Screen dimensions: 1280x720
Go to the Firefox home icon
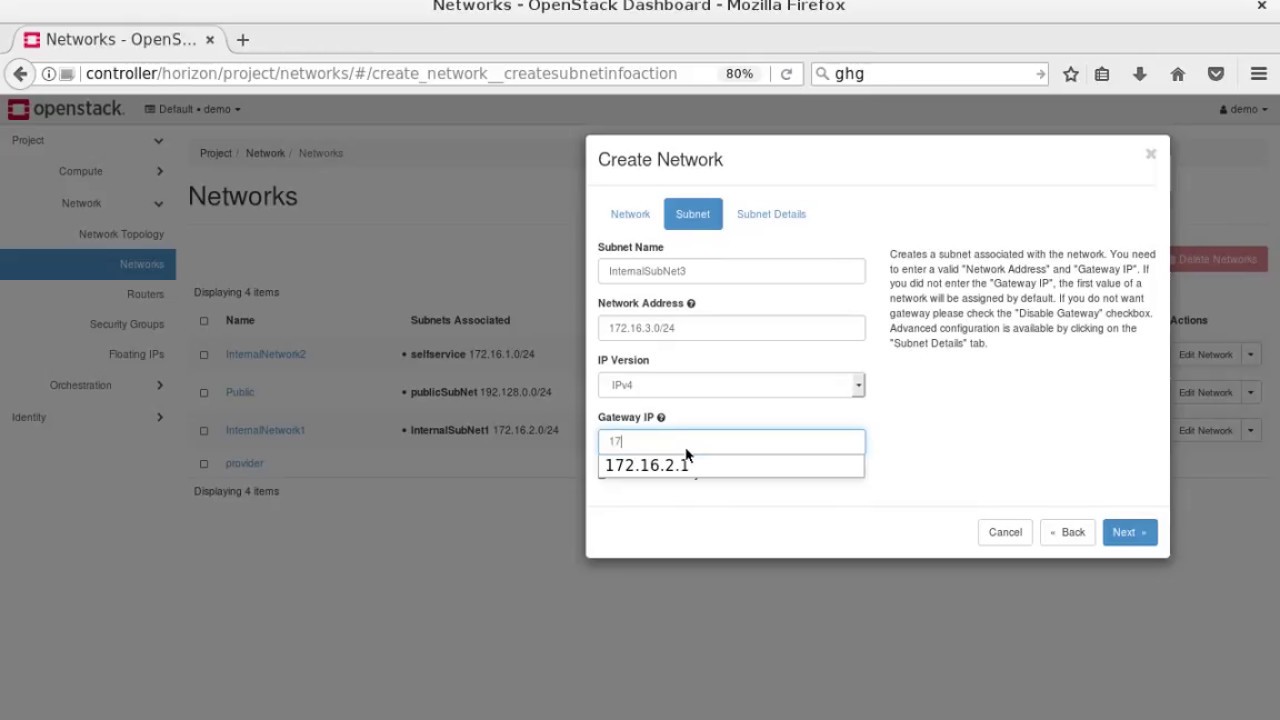click(1178, 74)
